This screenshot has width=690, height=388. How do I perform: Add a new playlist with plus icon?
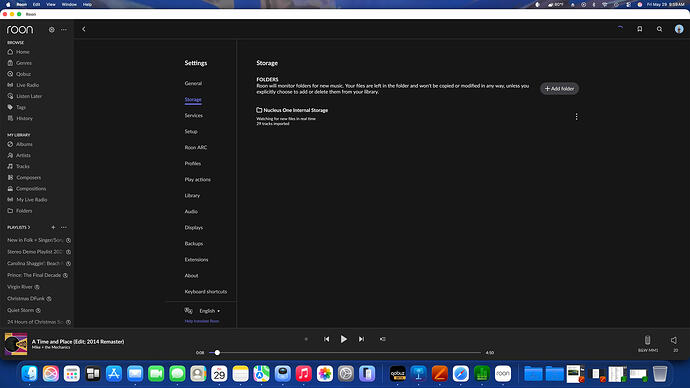pos(53,227)
